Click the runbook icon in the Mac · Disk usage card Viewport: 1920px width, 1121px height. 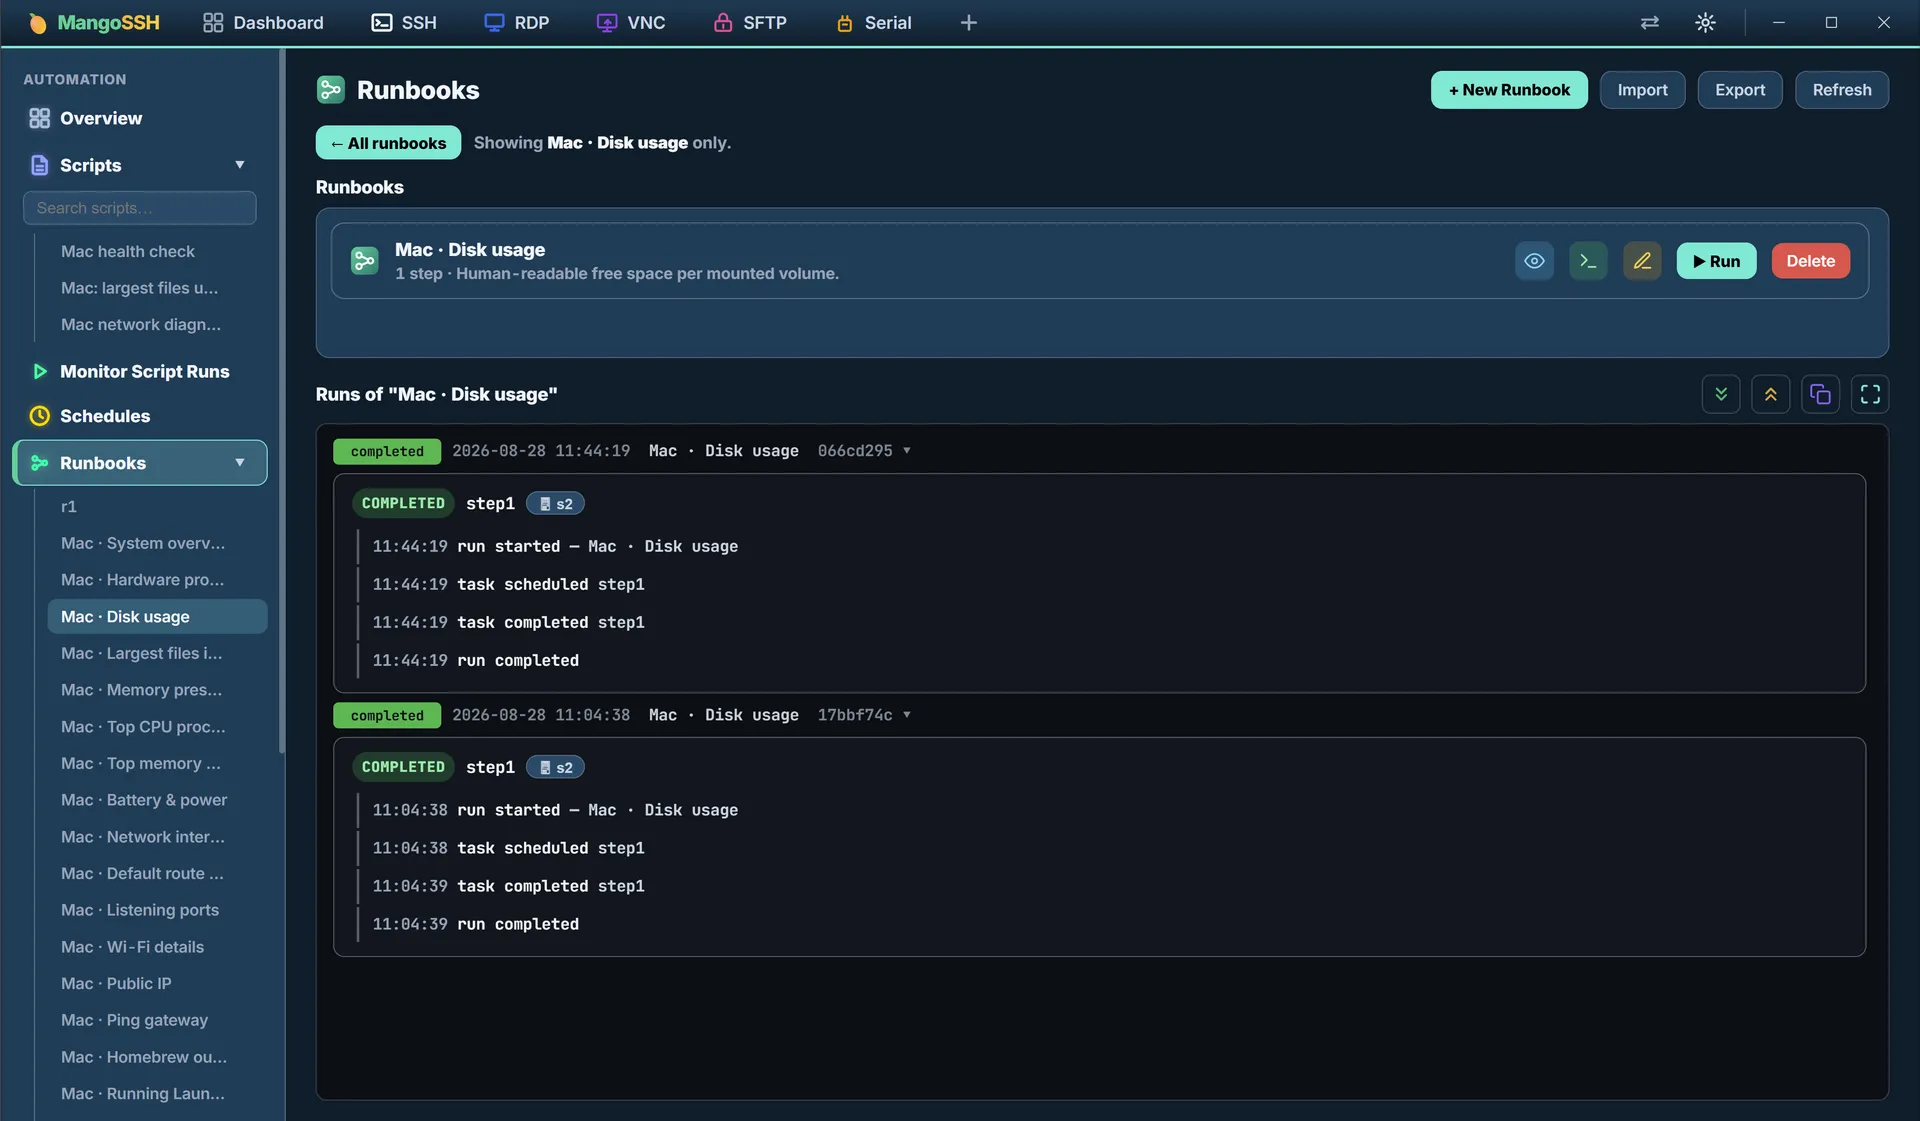point(364,261)
